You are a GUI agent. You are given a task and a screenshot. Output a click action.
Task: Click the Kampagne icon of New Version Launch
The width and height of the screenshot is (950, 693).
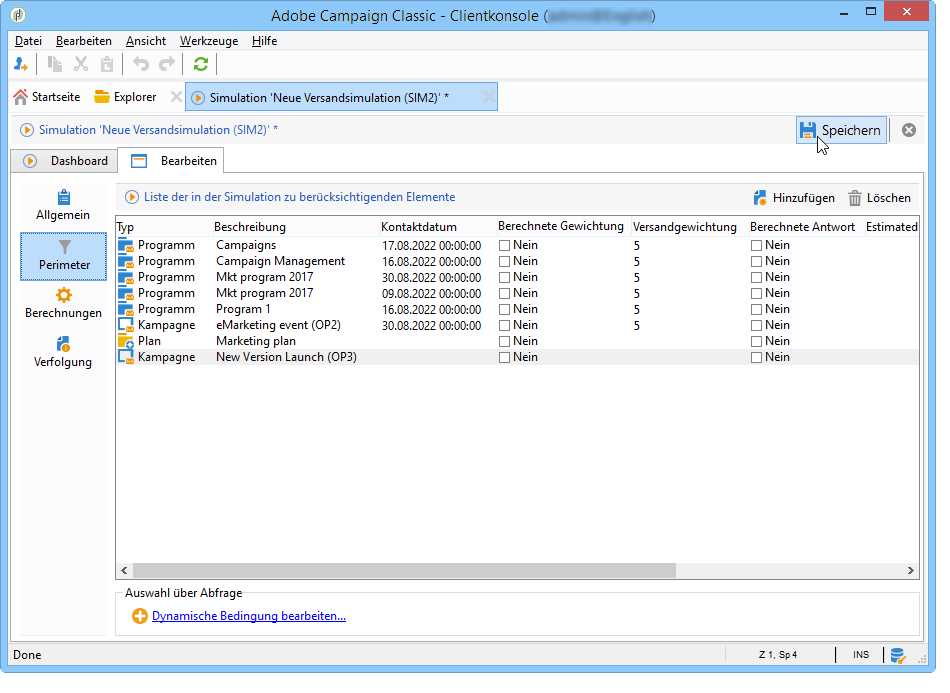pos(125,357)
